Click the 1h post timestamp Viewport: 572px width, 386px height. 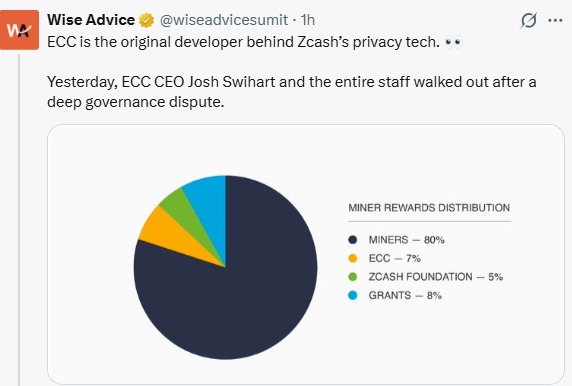(308, 20)
